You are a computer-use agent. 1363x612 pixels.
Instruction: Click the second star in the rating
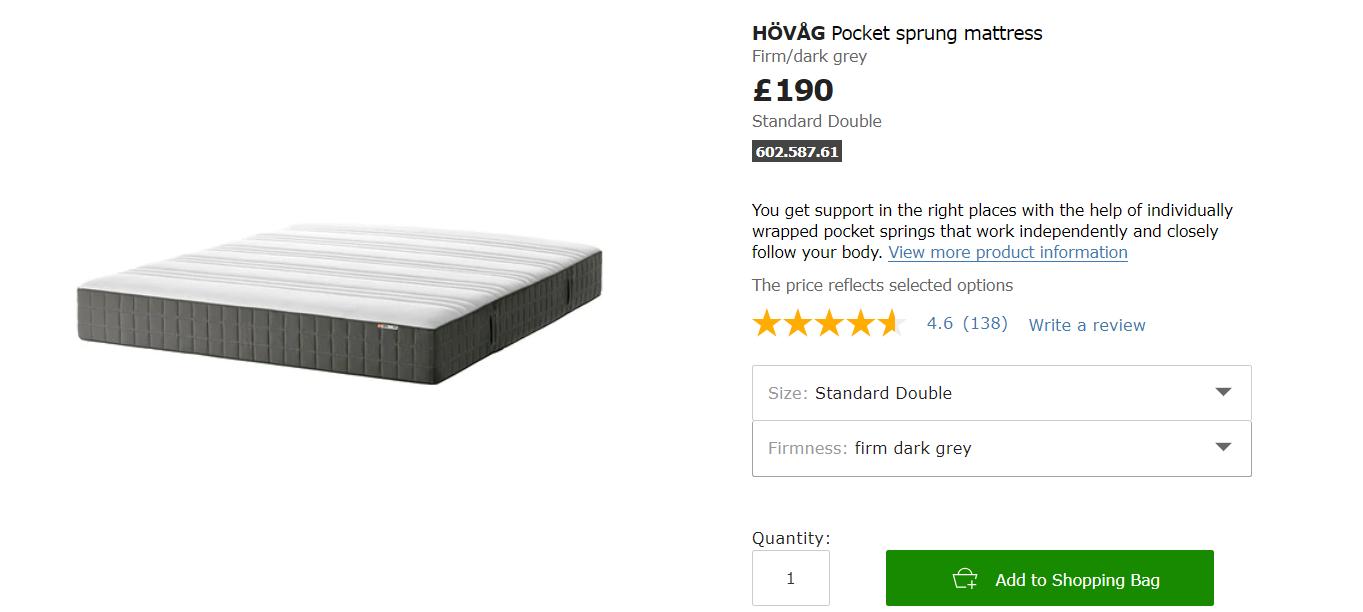[x=798, y=323]
